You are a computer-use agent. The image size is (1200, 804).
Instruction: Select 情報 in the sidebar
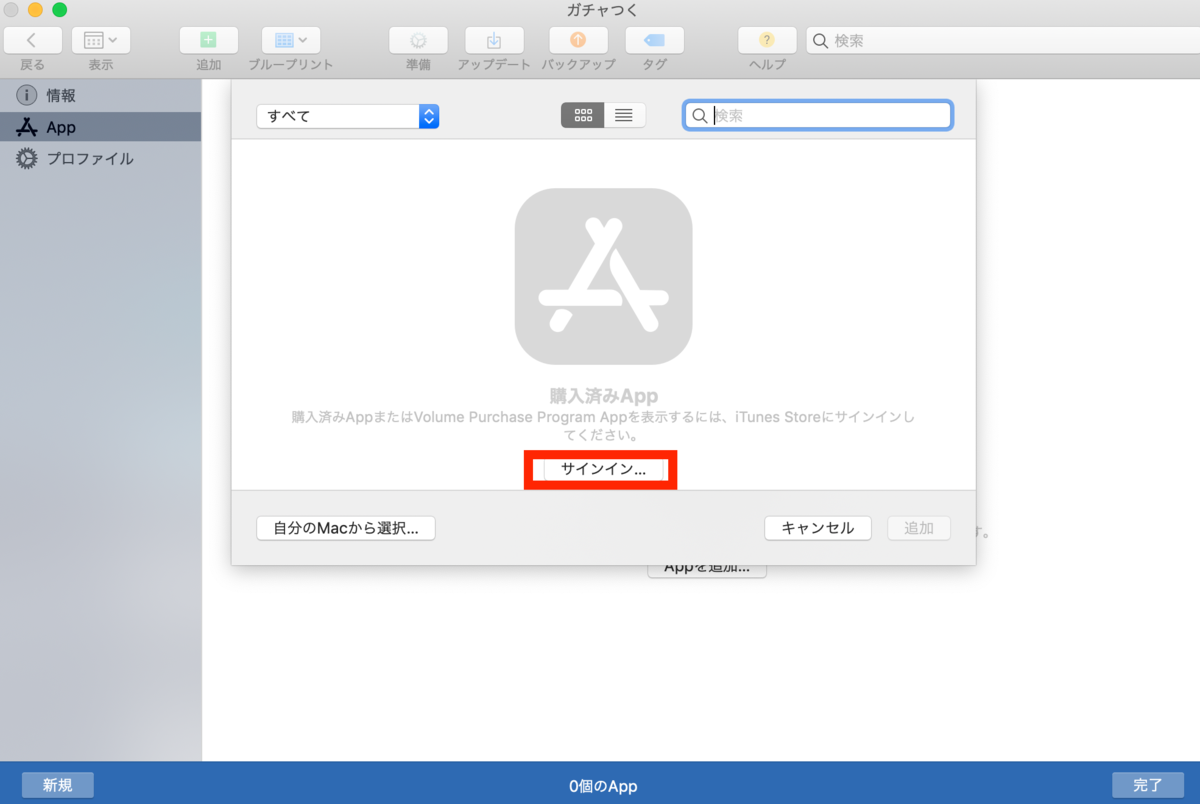tap(100, 96)
